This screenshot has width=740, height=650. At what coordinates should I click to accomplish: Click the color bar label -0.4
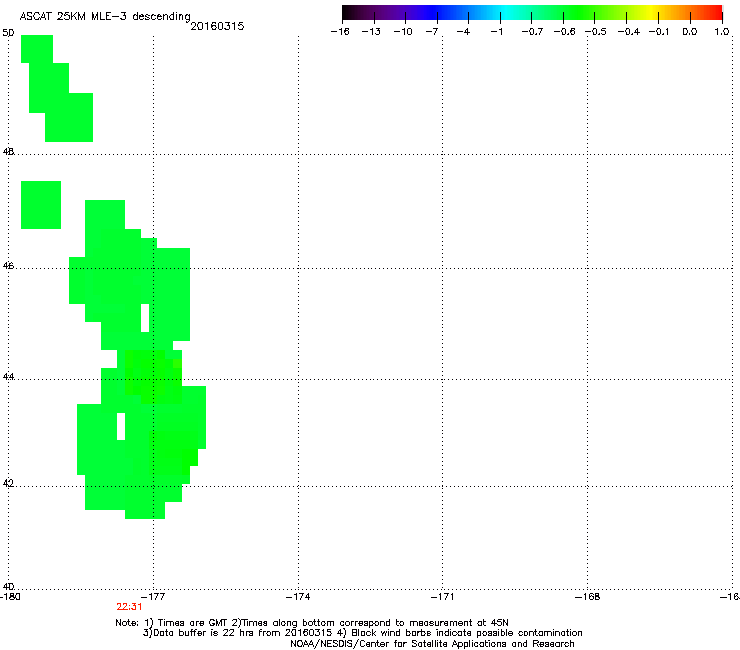(x=629, y=32)
